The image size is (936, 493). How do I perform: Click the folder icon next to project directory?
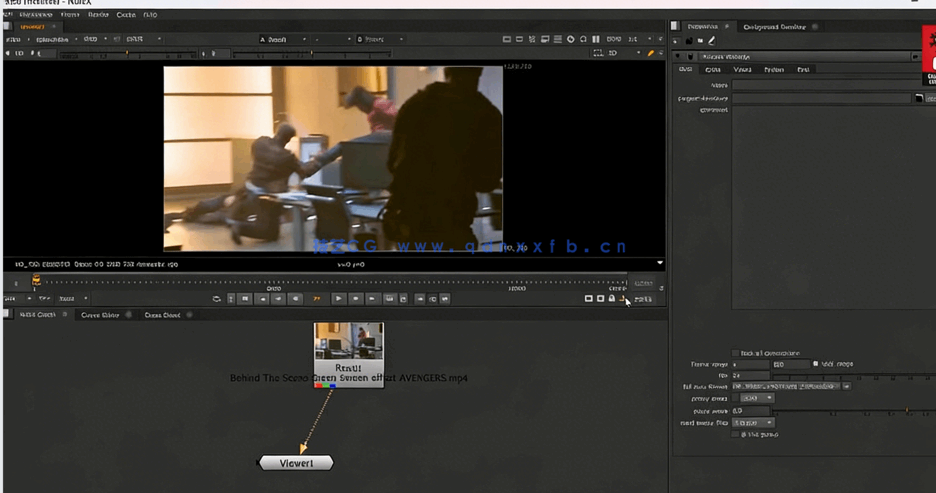918,98
